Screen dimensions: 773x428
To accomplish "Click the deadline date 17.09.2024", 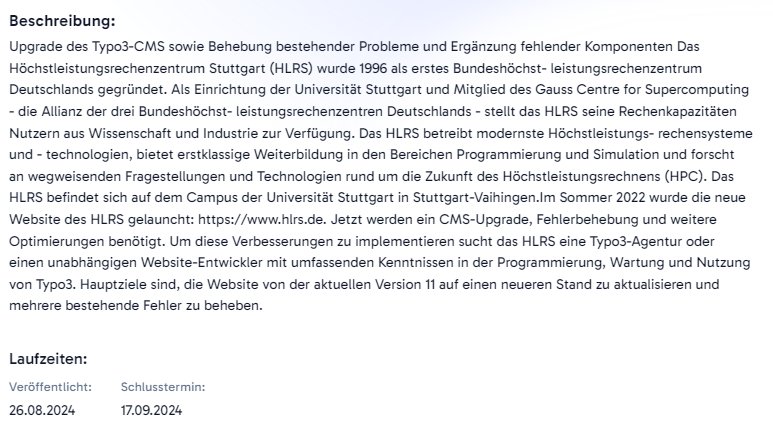I will (151, 410).
